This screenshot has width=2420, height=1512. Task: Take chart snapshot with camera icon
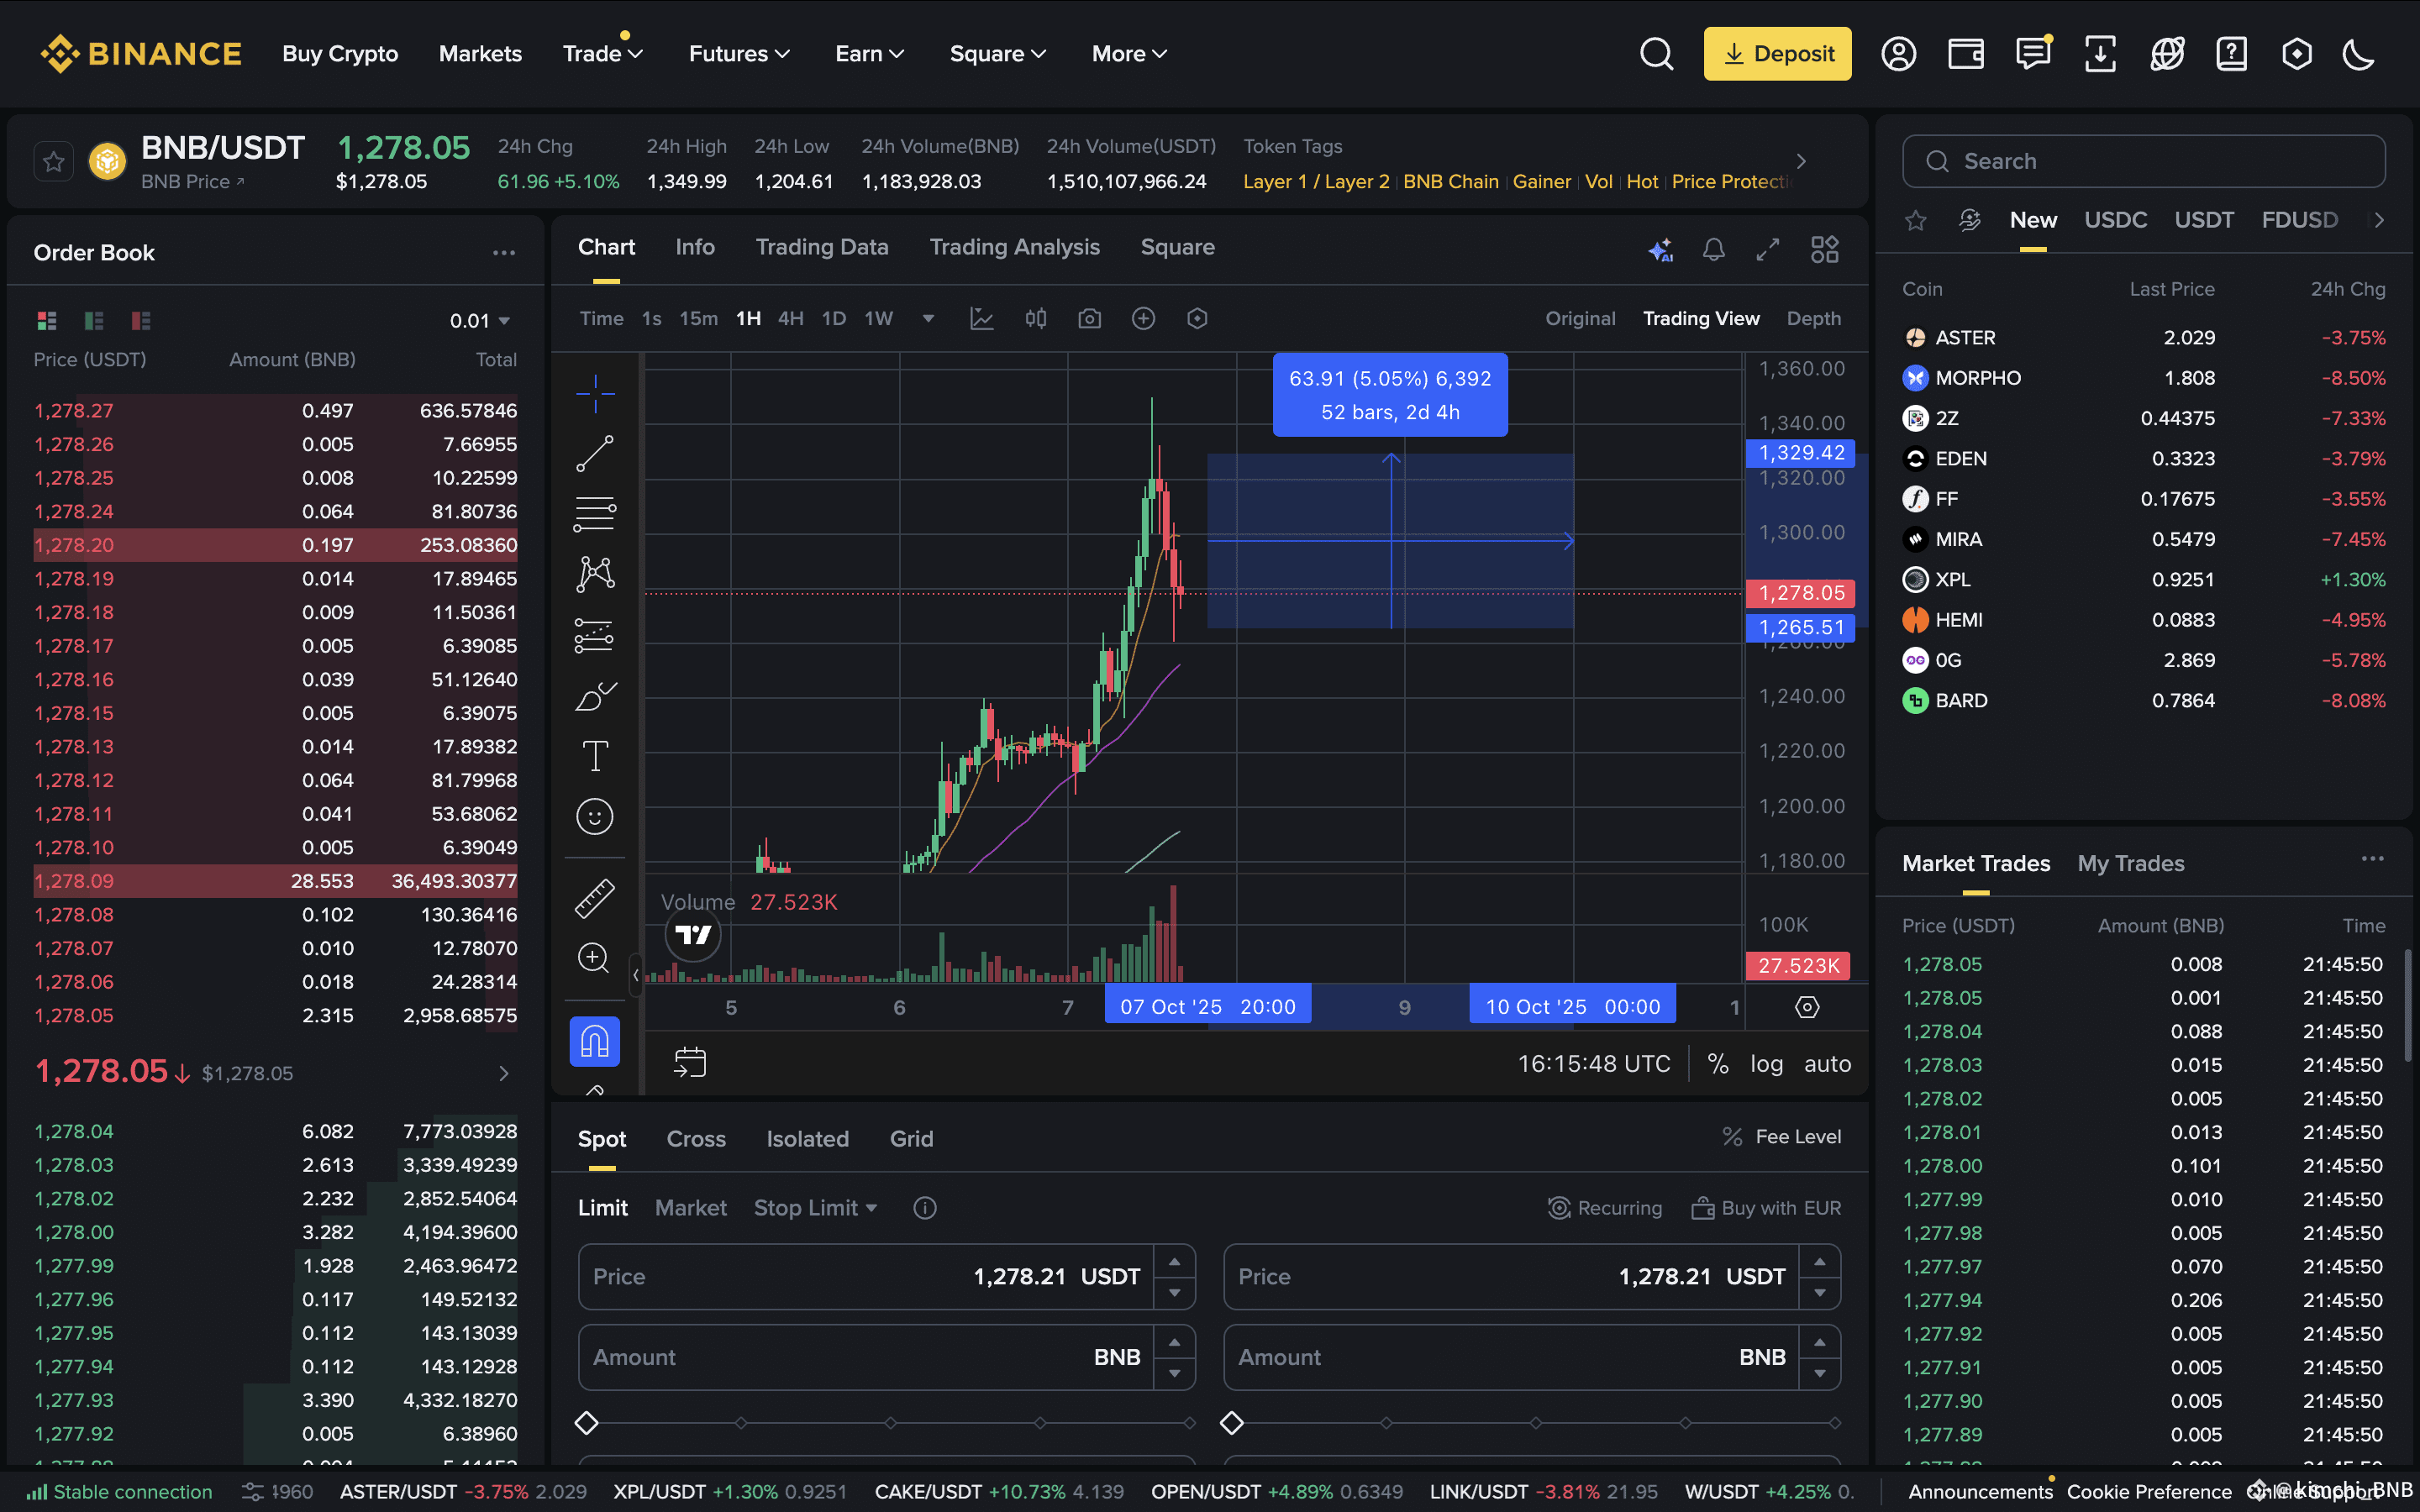[x=1089, y=319]
